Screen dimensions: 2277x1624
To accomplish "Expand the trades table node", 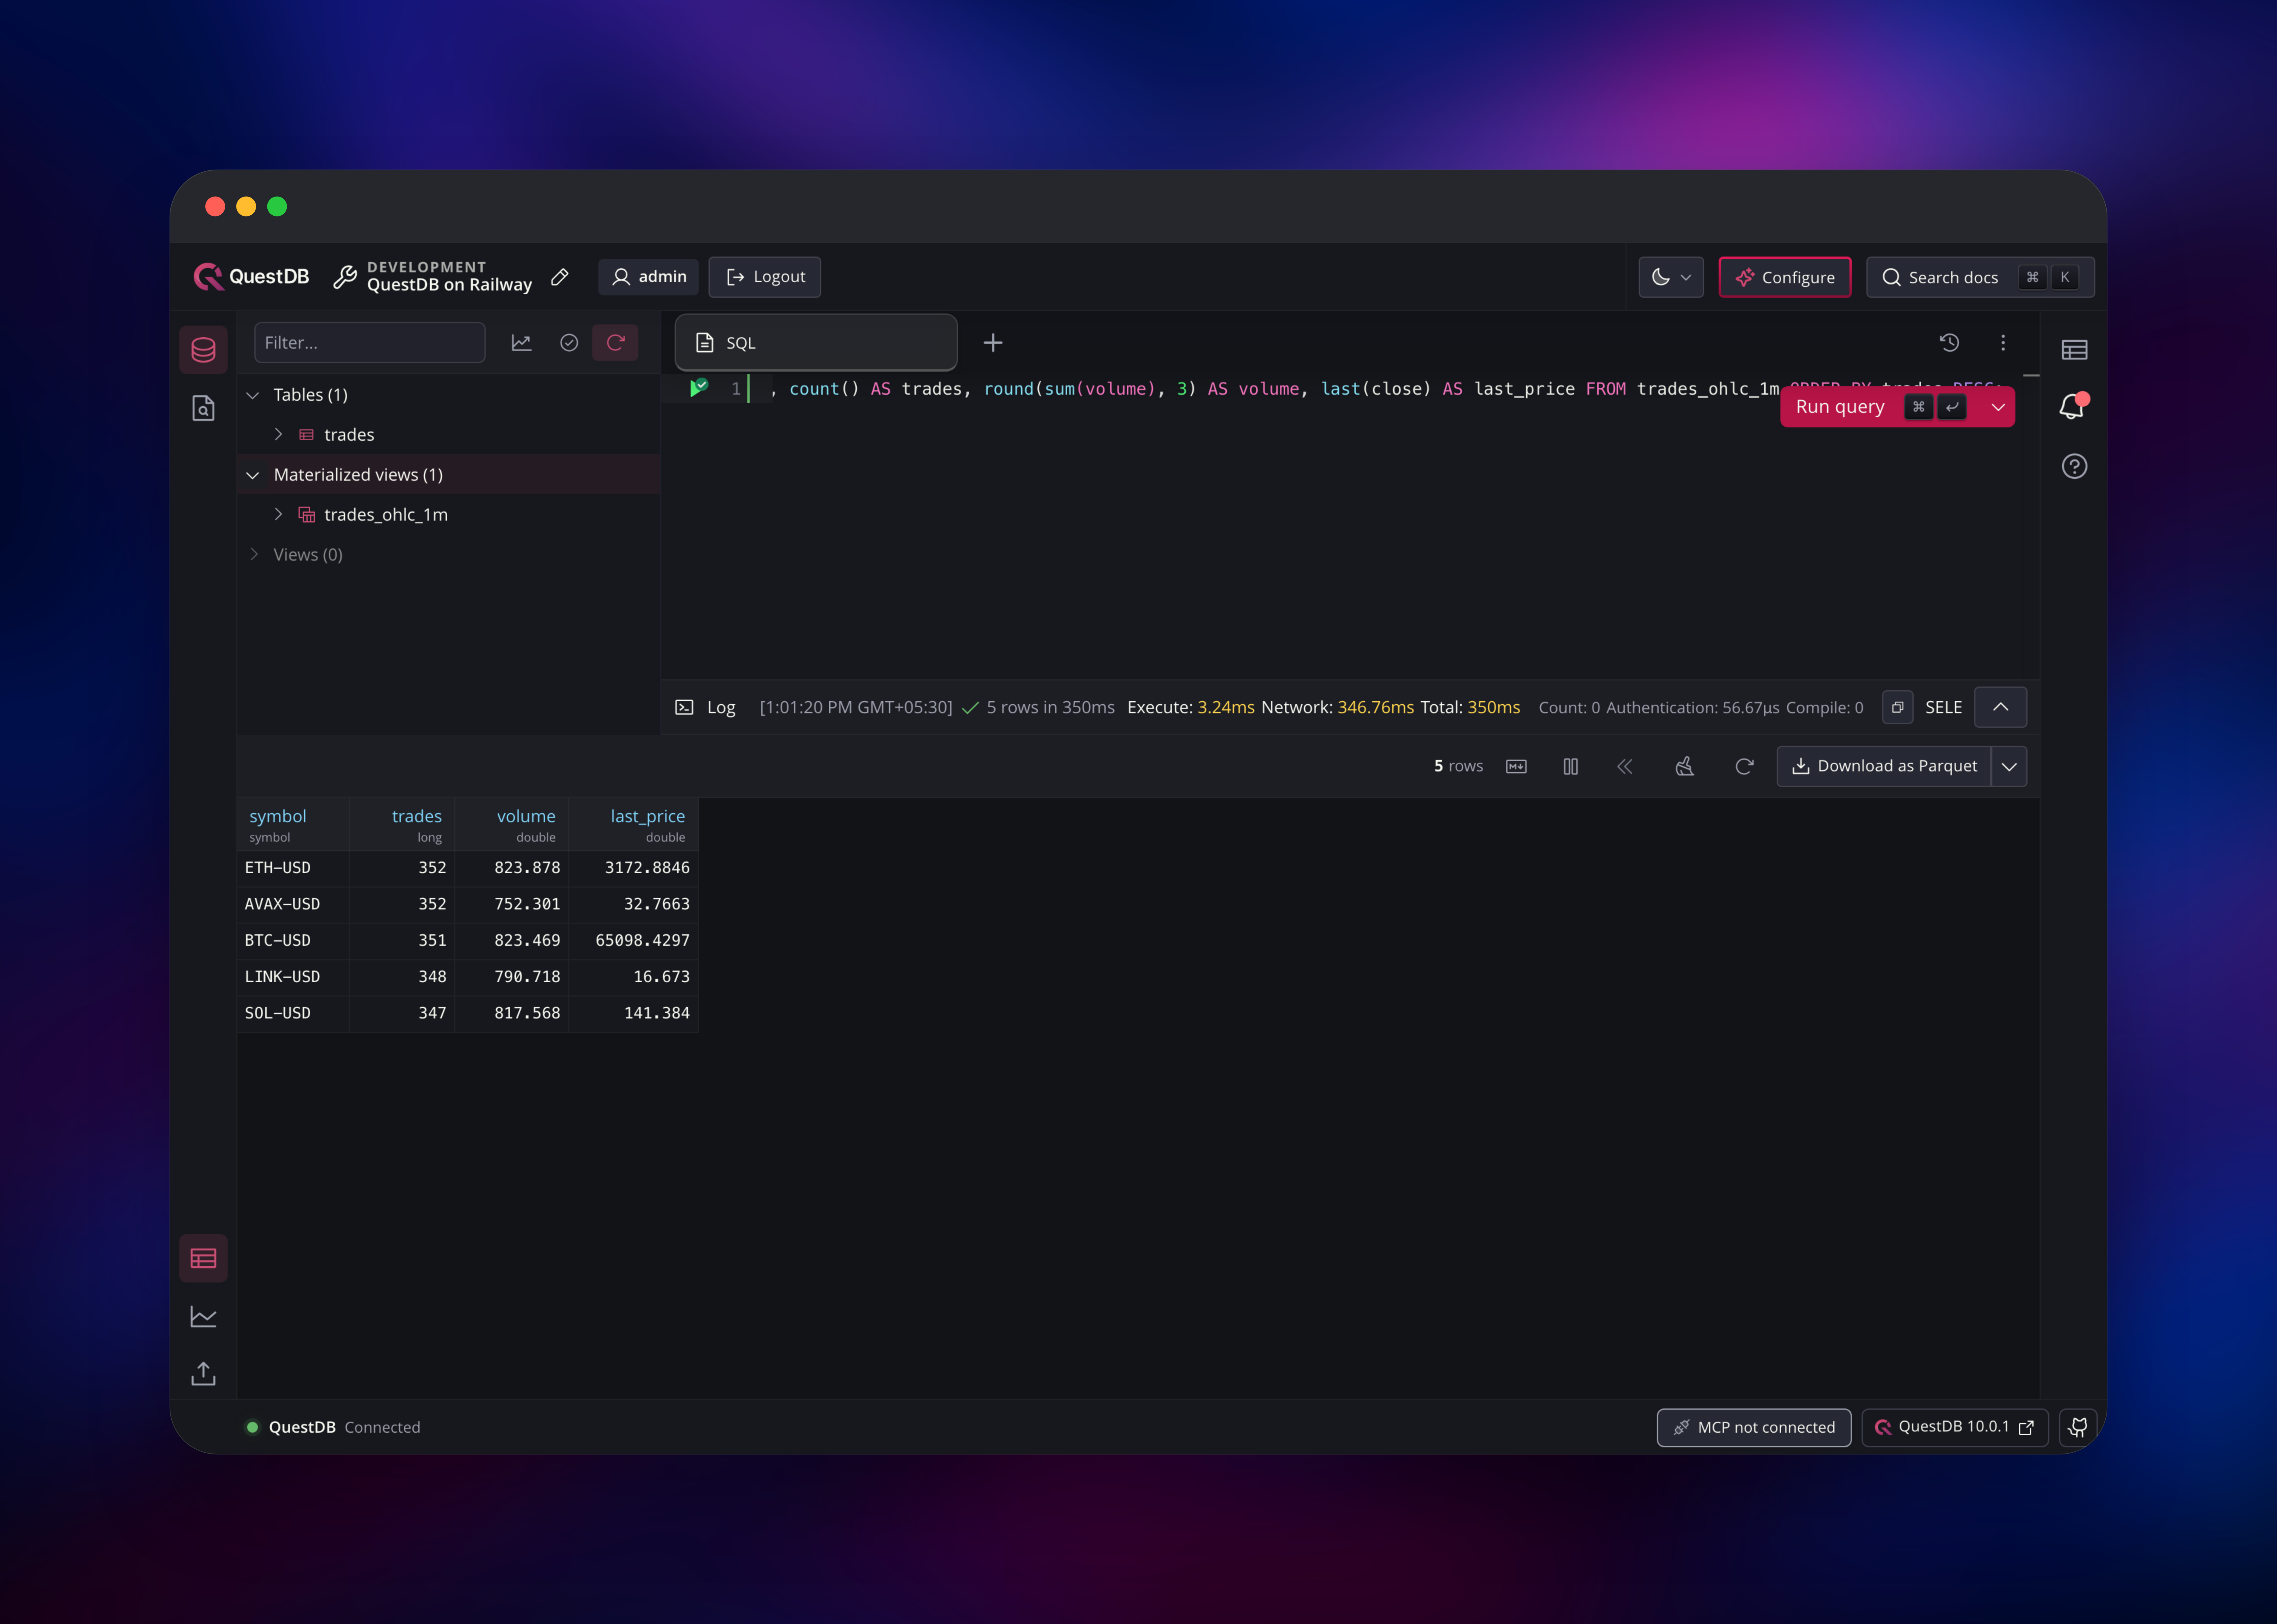I will (x=279, y=435).
